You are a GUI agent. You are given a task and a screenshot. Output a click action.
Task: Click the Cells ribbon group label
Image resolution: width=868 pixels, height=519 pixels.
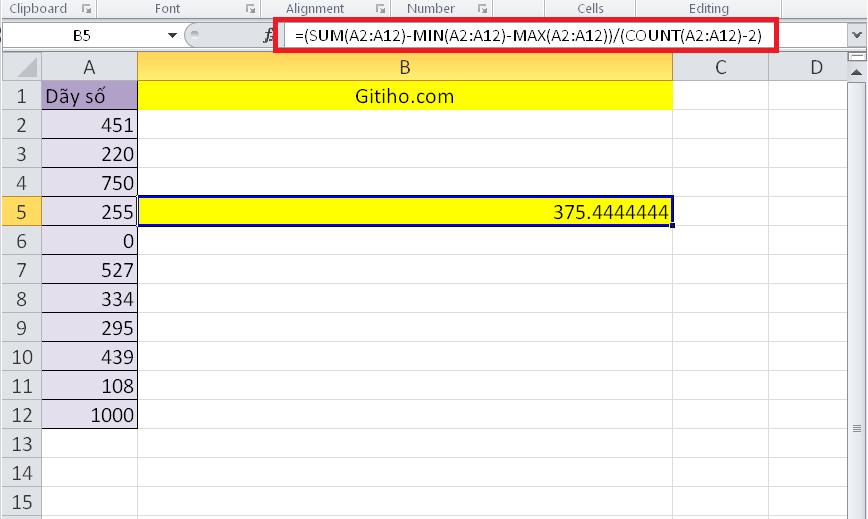point(590,8)
